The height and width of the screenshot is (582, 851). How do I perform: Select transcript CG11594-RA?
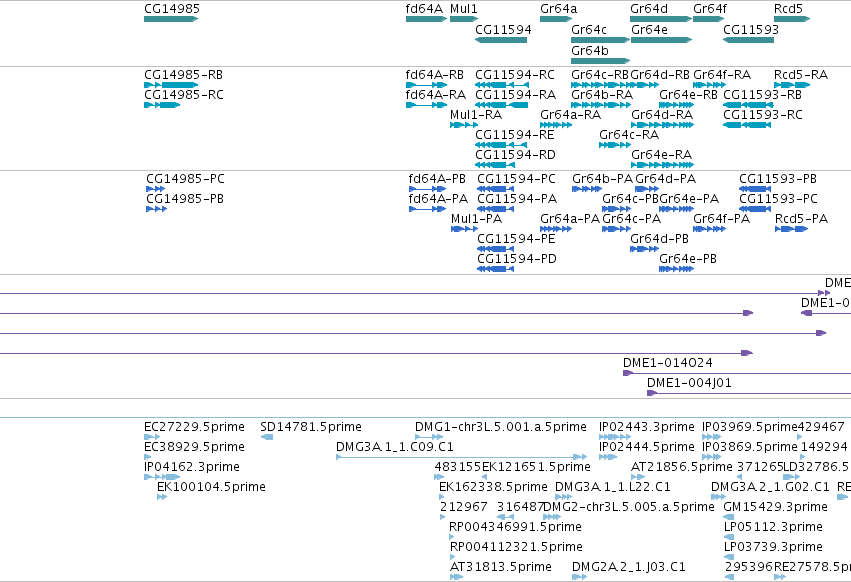pos(501,105)
